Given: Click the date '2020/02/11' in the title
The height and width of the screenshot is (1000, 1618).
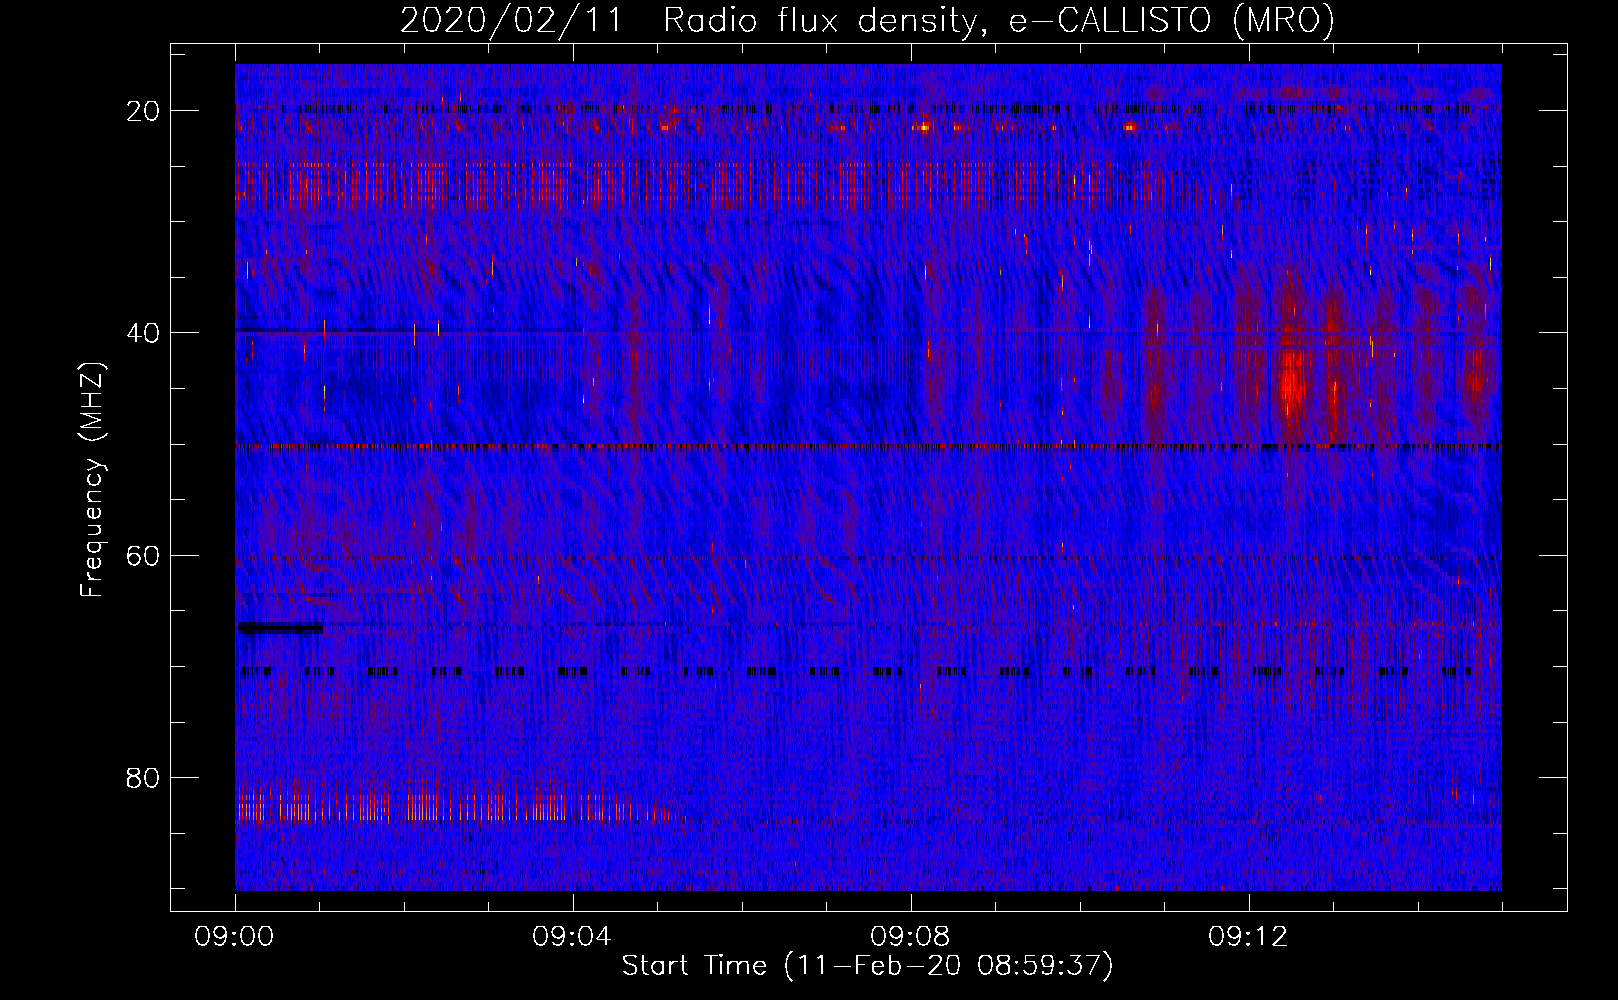Looking at the screenshot, I should point(511,21).
